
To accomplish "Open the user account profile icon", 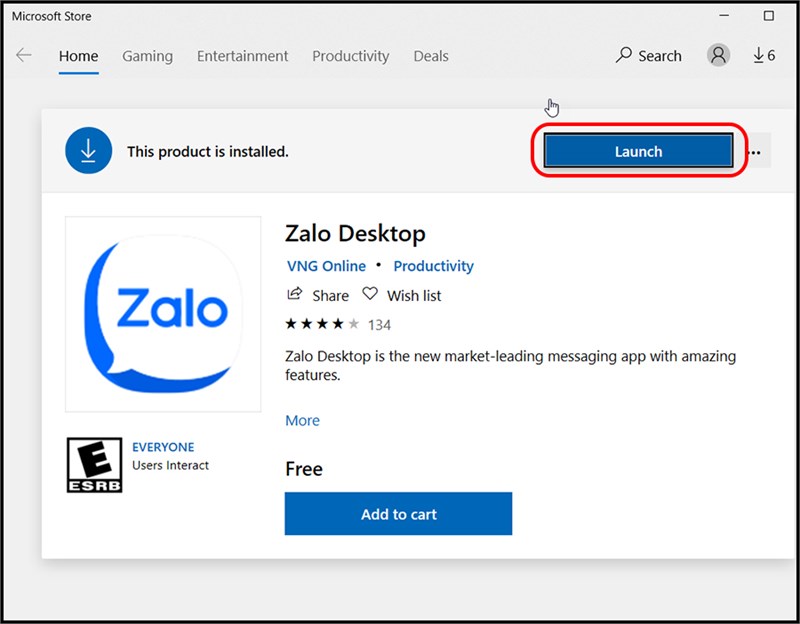I will [x=718, y=56].
